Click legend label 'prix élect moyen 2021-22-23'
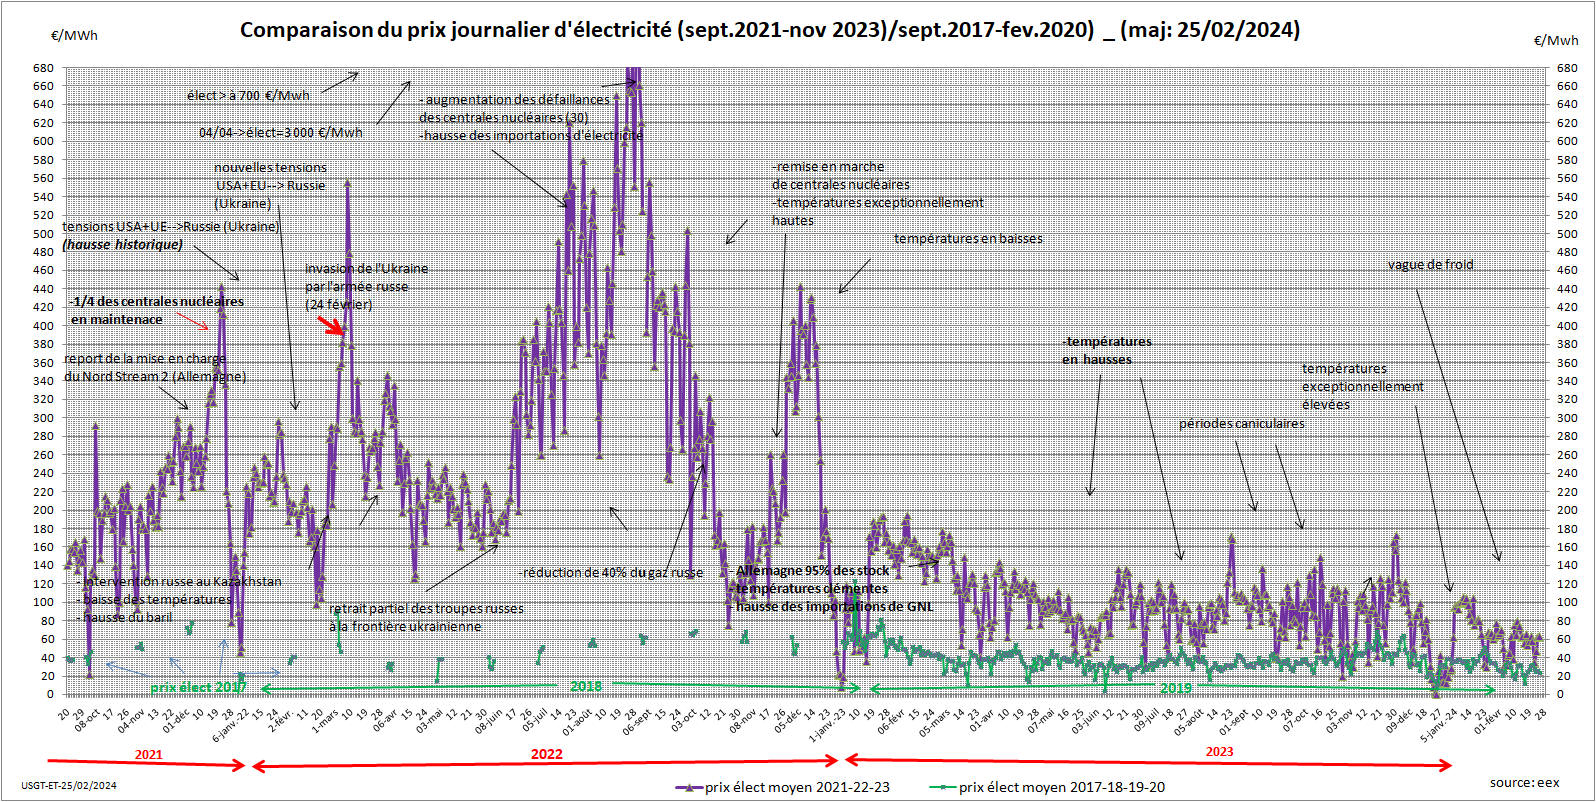The width and height of the screenshot is (1596, 802). [x=797, y=787]
